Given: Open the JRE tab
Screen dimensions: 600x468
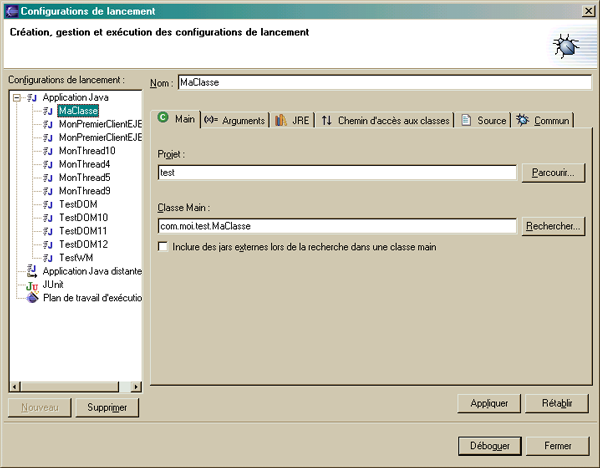Looking at the screenshot, I should tap(292, 120).
